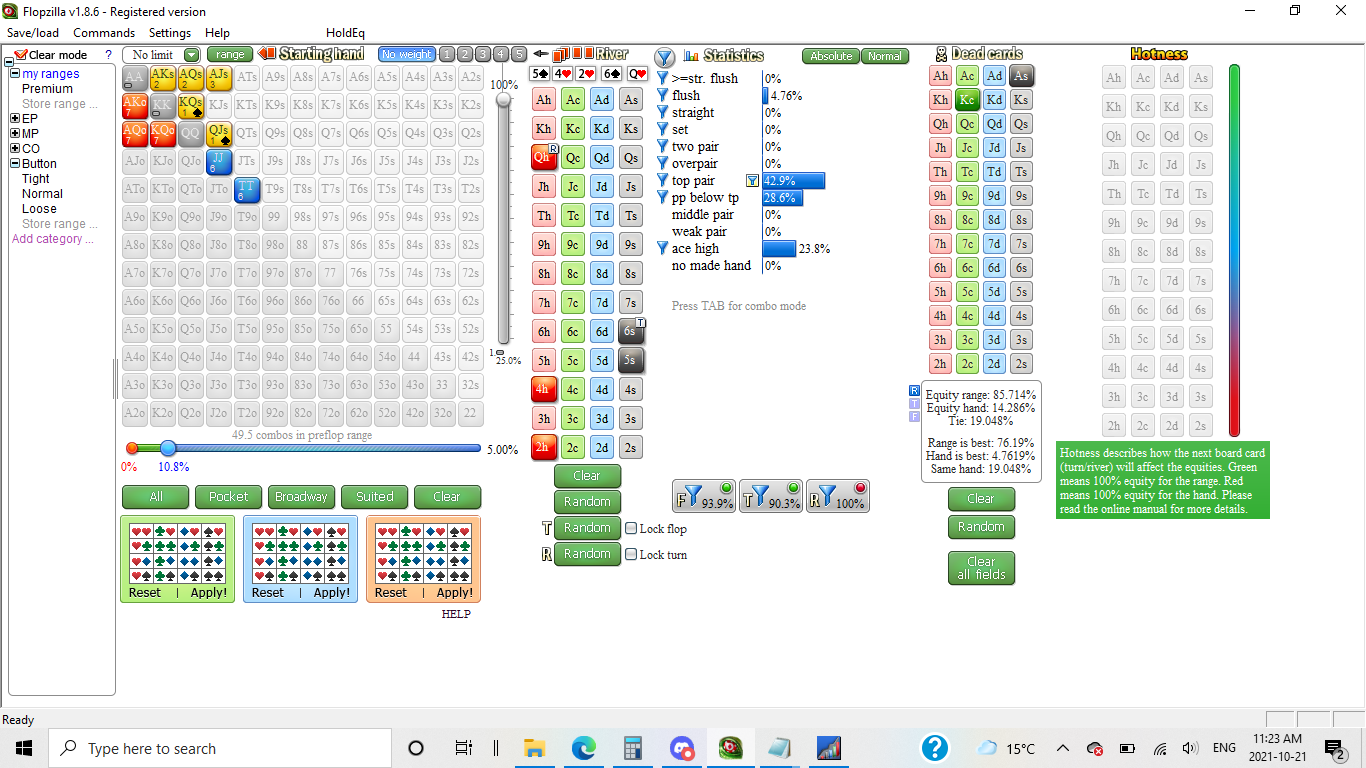Toggle the AKs hand in the starting hand grid
This screenshot has height=768, width=1366.
[x=163, y=77]
